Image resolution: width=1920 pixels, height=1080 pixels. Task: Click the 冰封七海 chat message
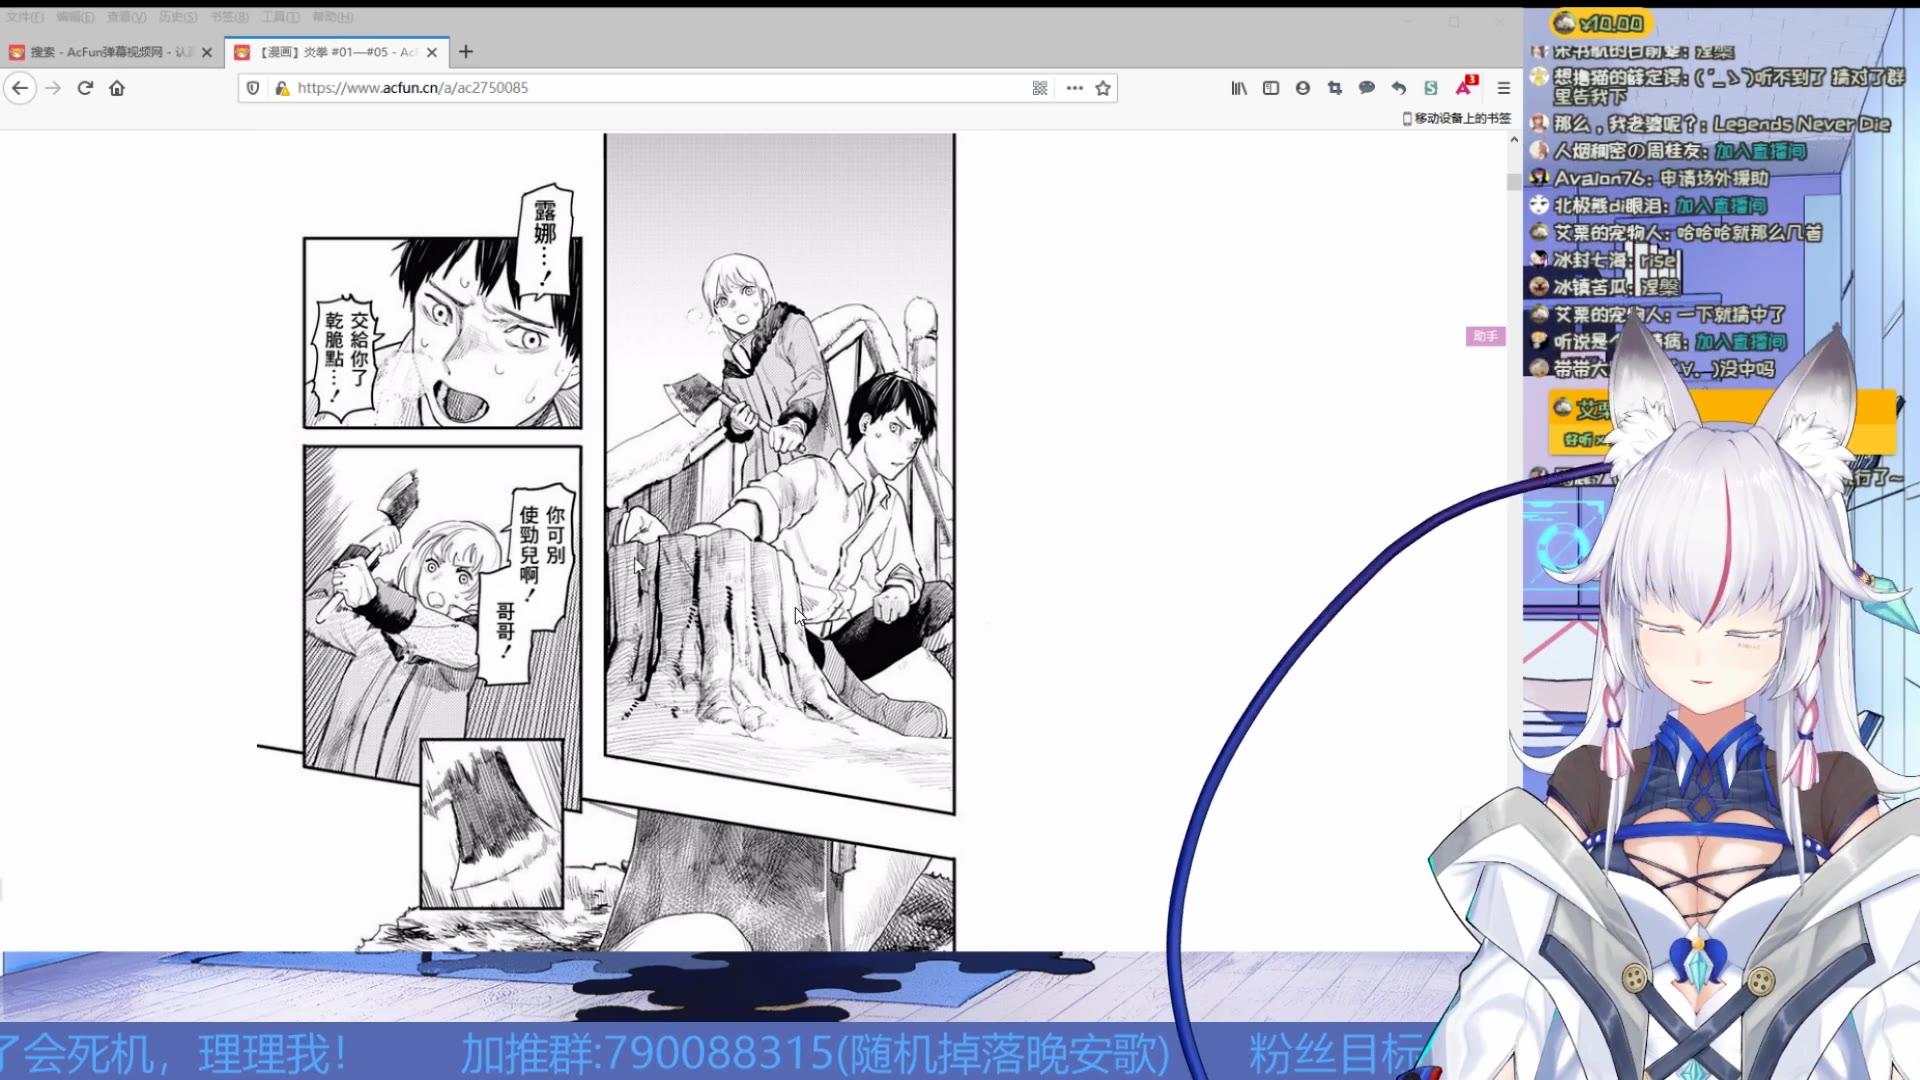pos(1605,260)
